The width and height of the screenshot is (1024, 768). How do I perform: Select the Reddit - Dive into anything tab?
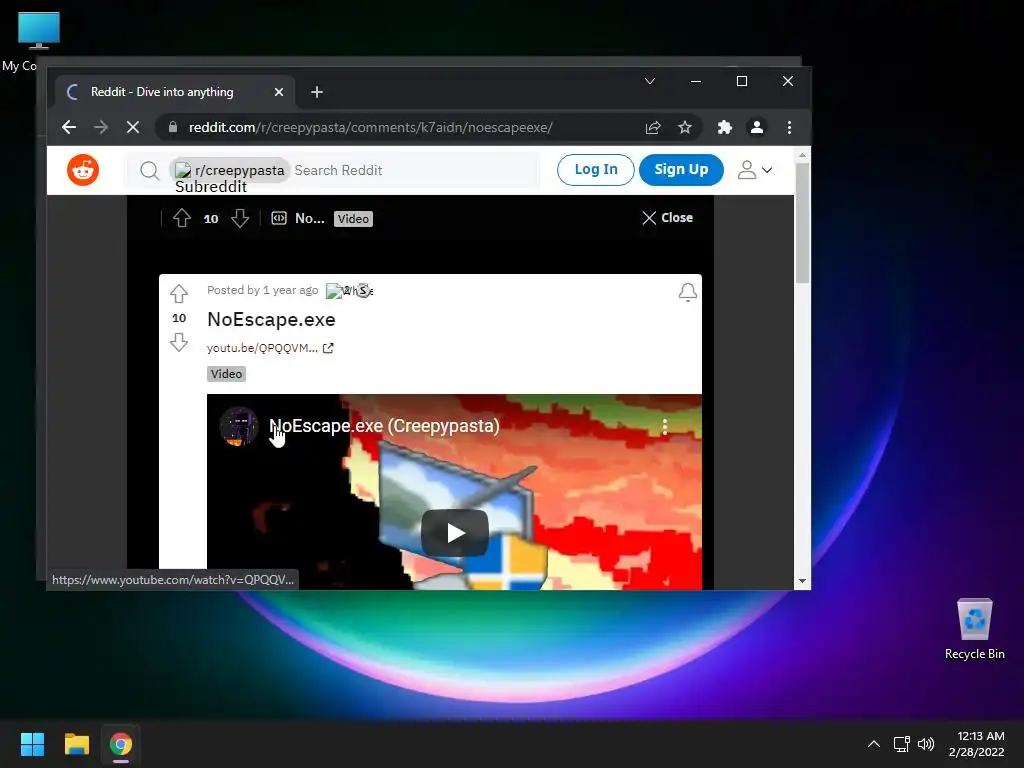pos(174,92)
